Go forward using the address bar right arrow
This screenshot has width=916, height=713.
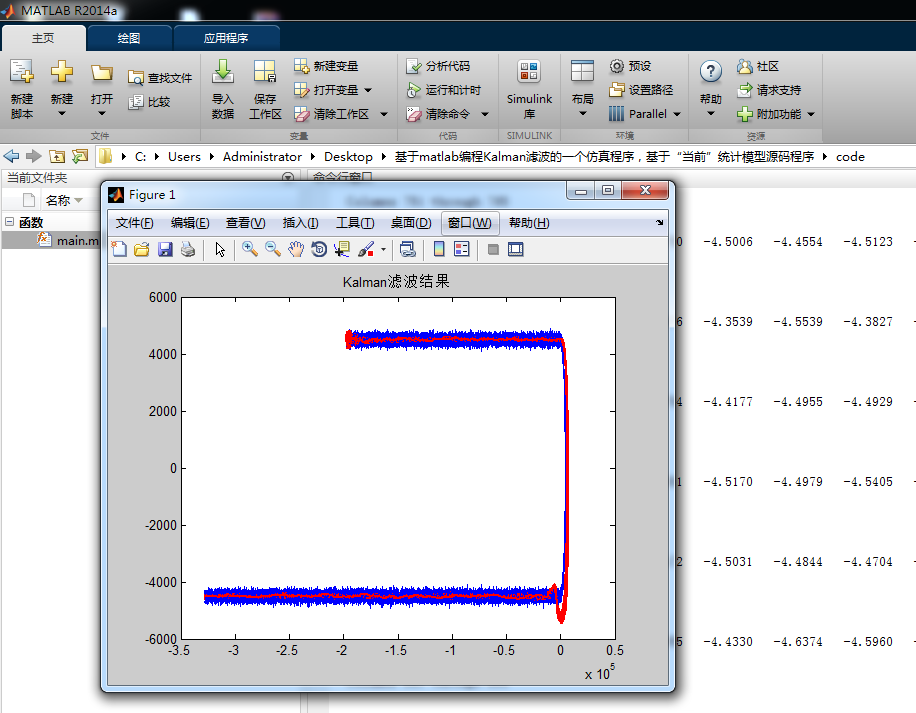point(34,156)
